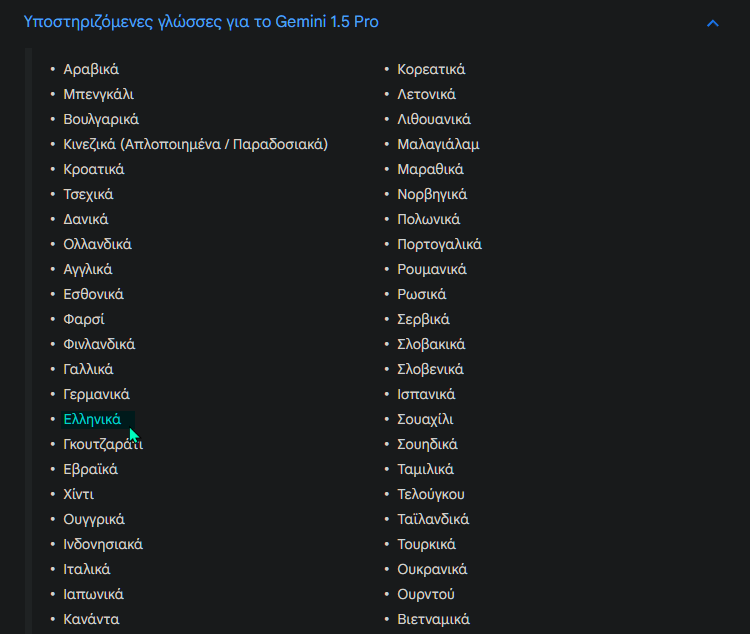
Task: Collapse the section with the chevron-up icon
Action: [x=713, y=23]
